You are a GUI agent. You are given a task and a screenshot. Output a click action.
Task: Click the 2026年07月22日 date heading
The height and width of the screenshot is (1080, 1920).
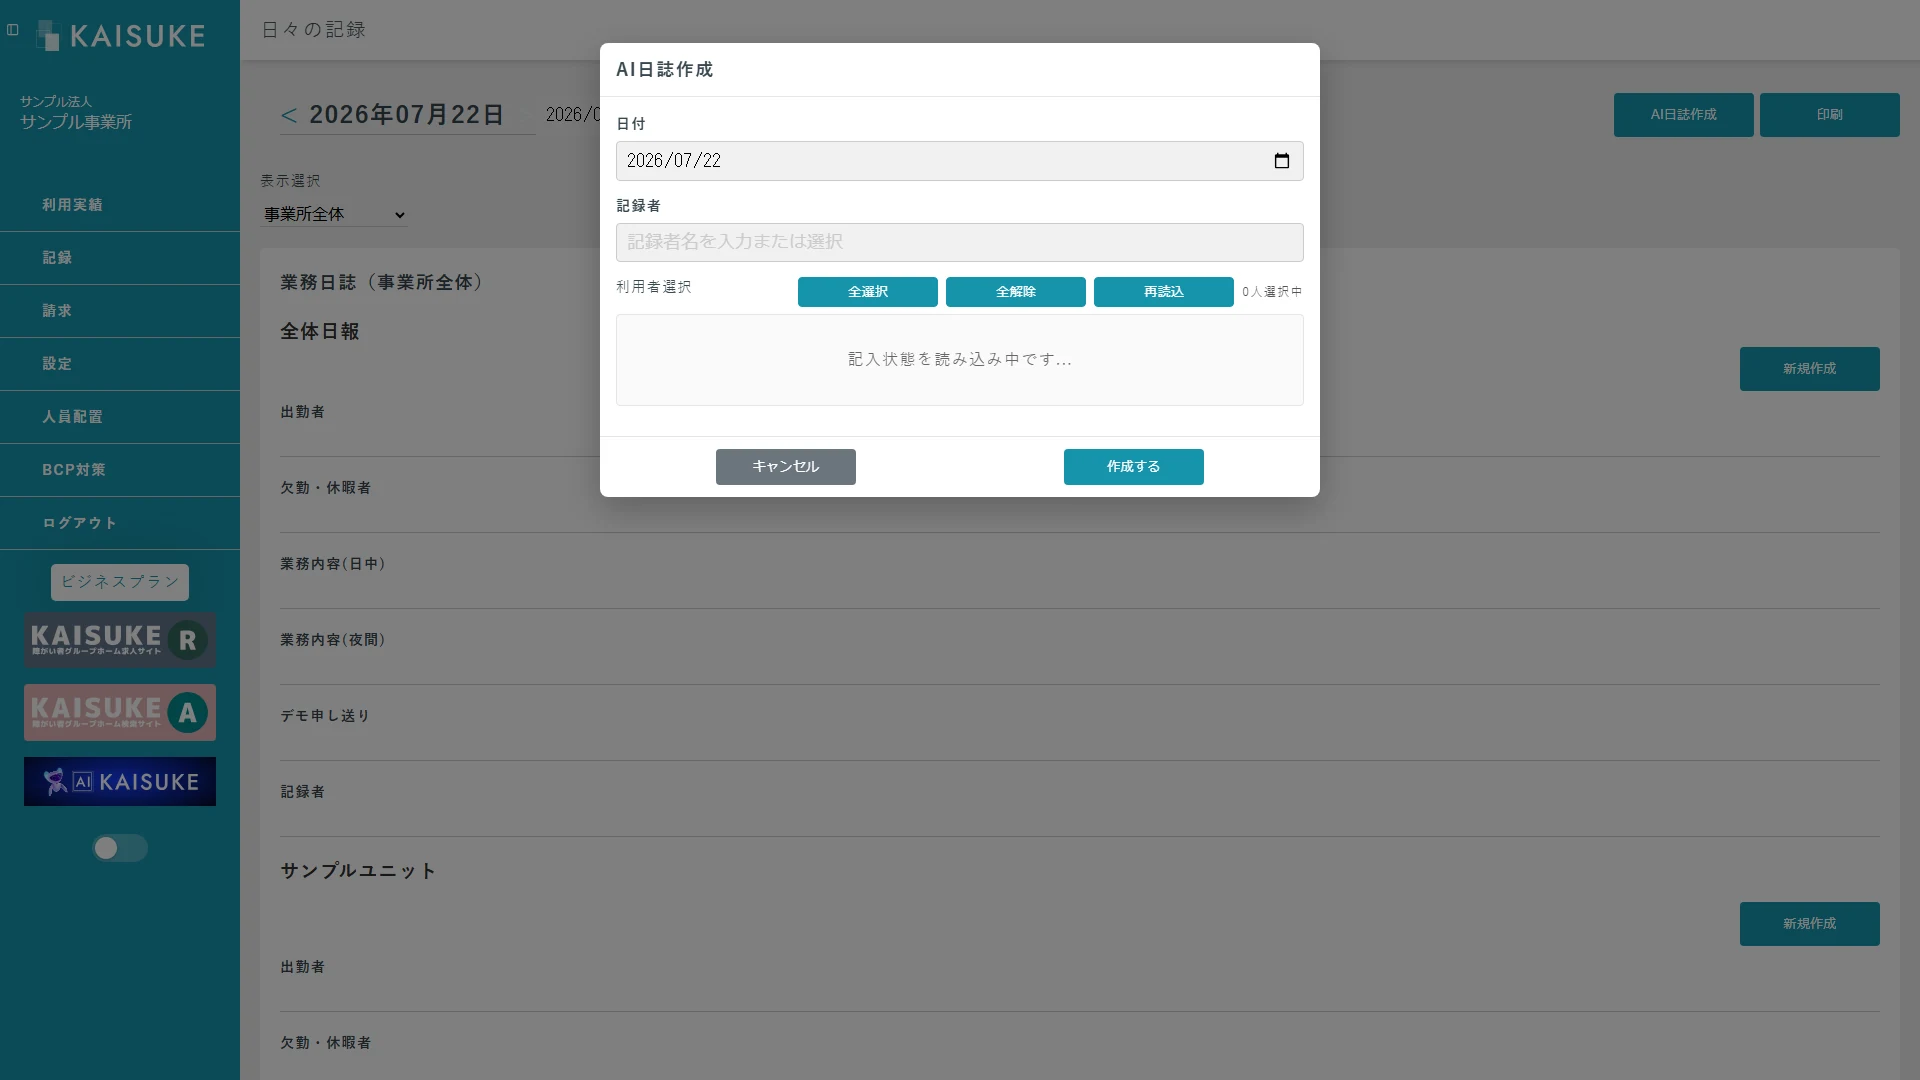pyautogui.click(x=406, y=115)
